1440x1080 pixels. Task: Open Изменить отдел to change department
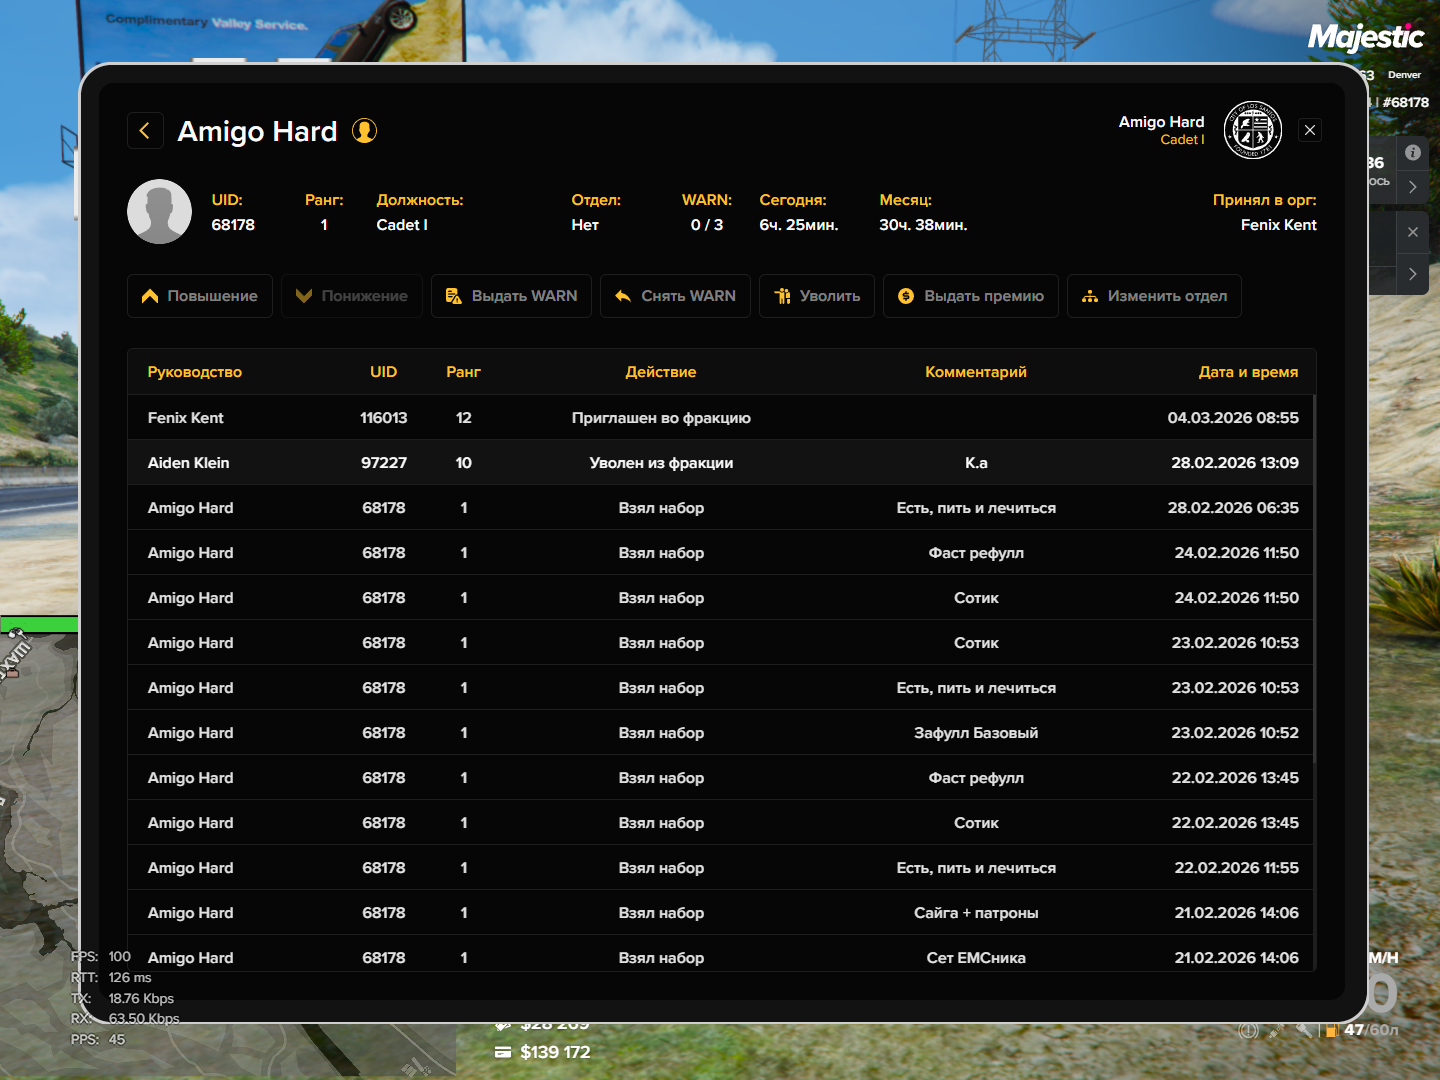tap(1154, 296)
